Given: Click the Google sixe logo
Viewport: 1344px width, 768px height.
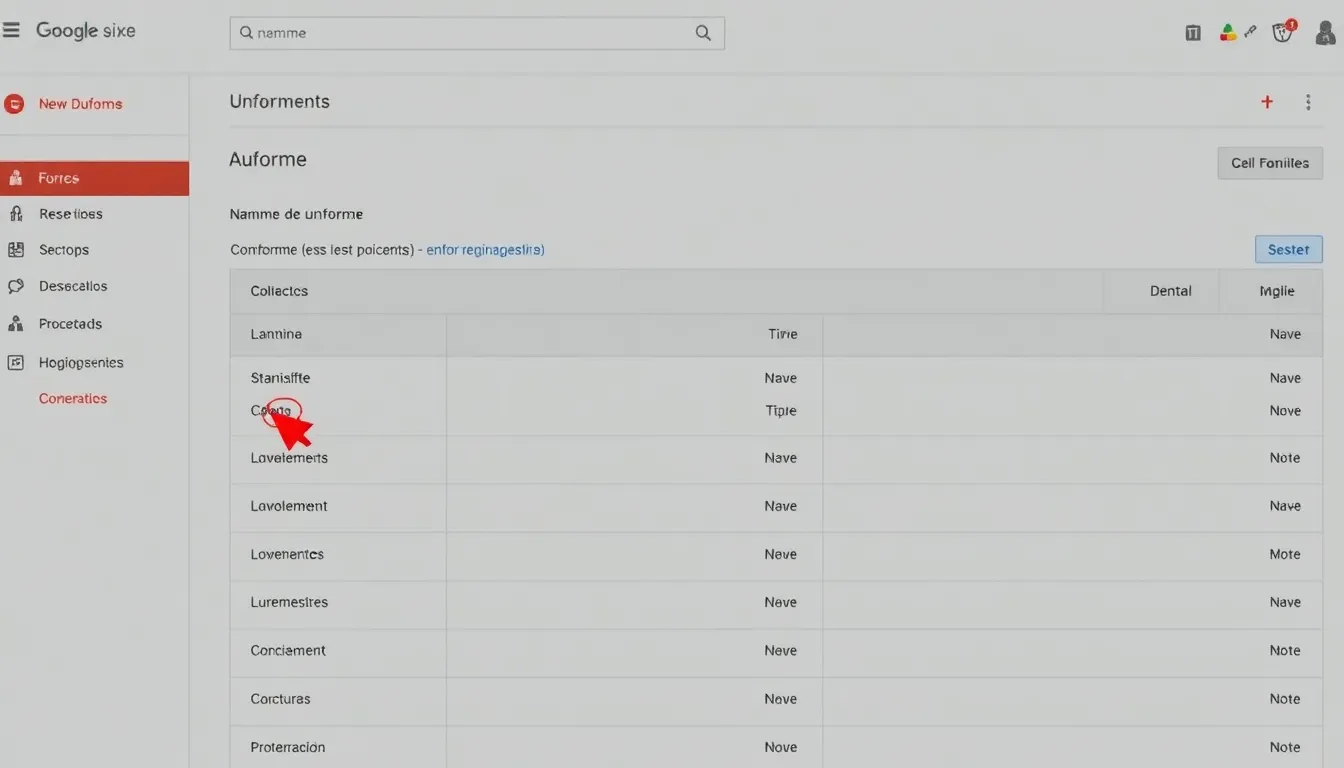Looking at the screenshot, I should tap(86, 31).
